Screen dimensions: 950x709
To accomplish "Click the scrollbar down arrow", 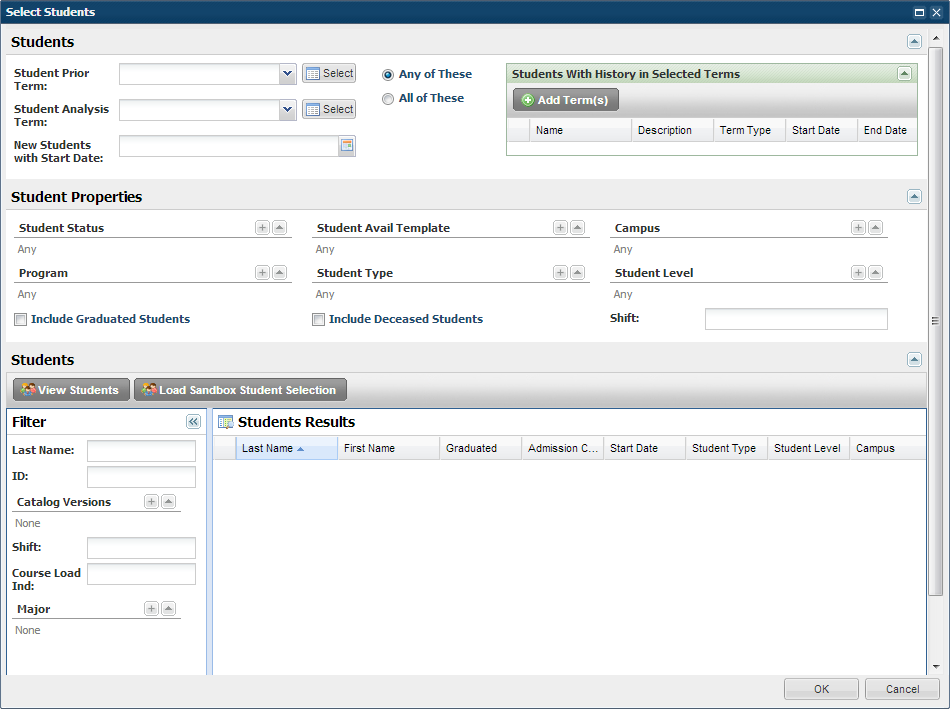I will coord(936,667).
